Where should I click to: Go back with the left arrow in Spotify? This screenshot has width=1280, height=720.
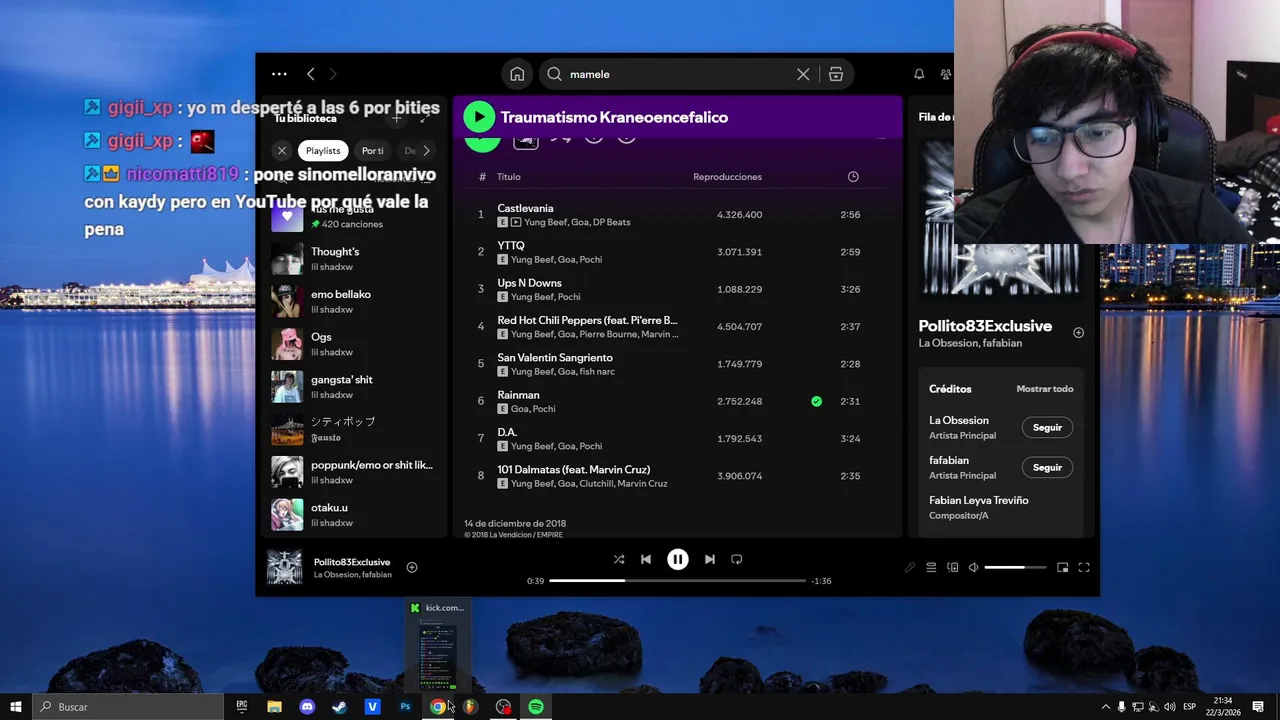point(311,74)
